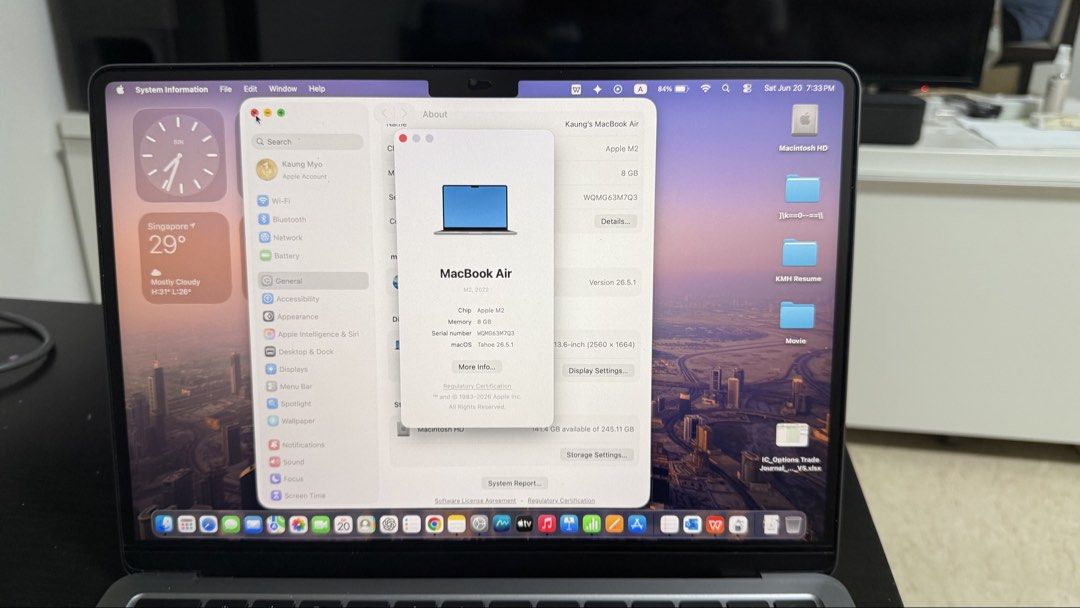Launch ChatGPT from the Dock
The width and height of the screenshot is (1080, 608).
[x=388, y=525]
